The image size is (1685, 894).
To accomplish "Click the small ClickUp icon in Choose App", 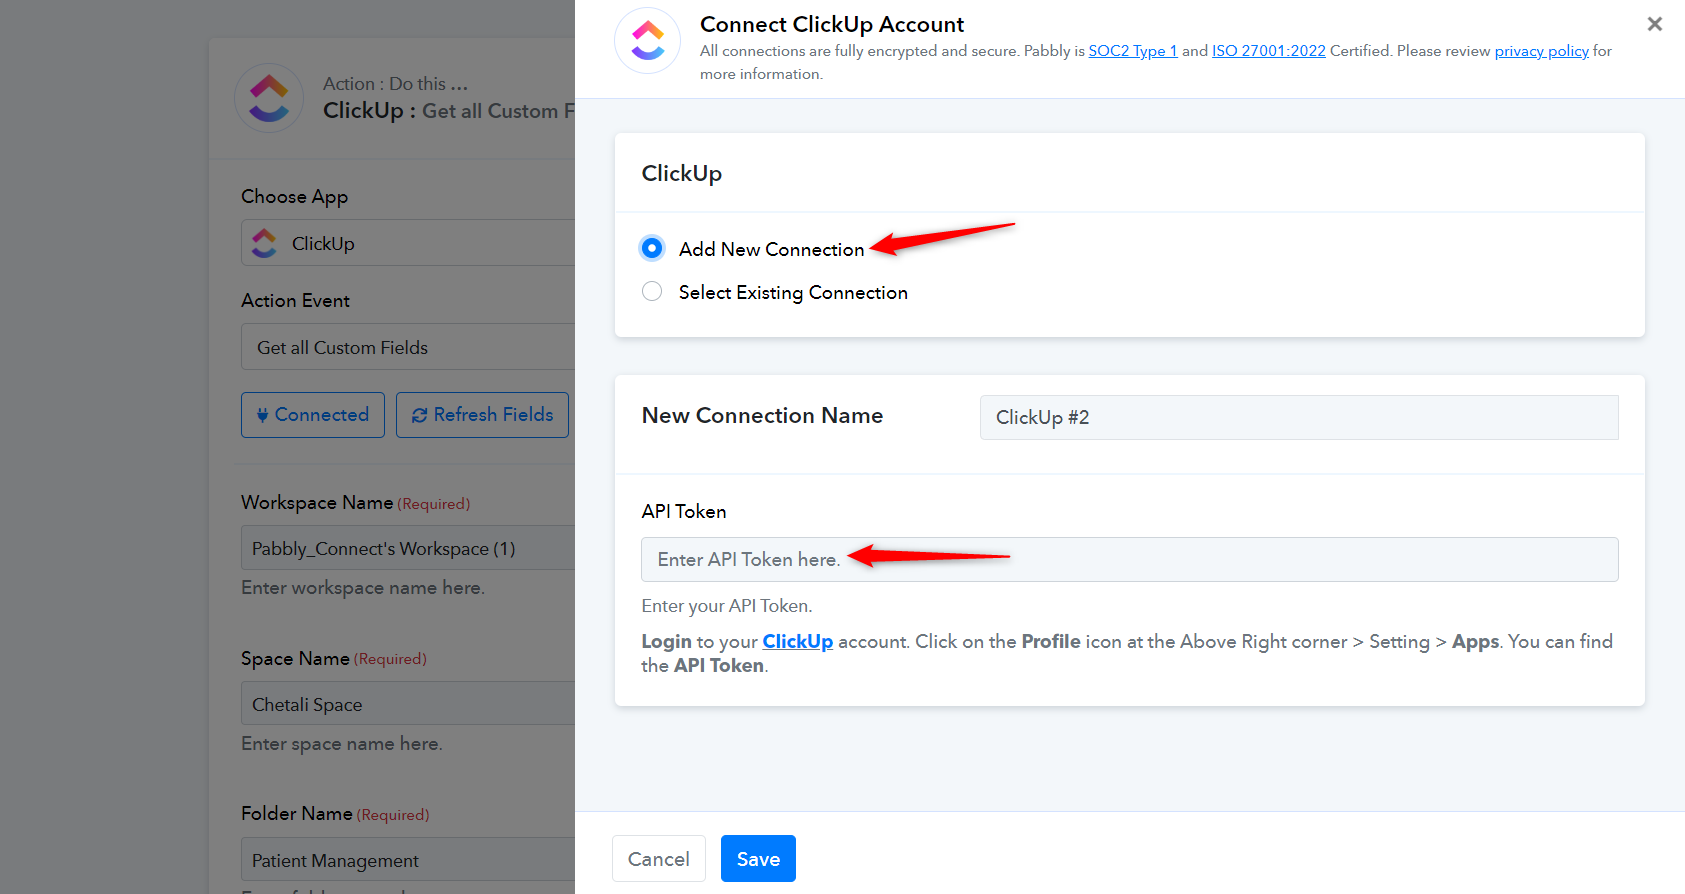I will (264, 243).
